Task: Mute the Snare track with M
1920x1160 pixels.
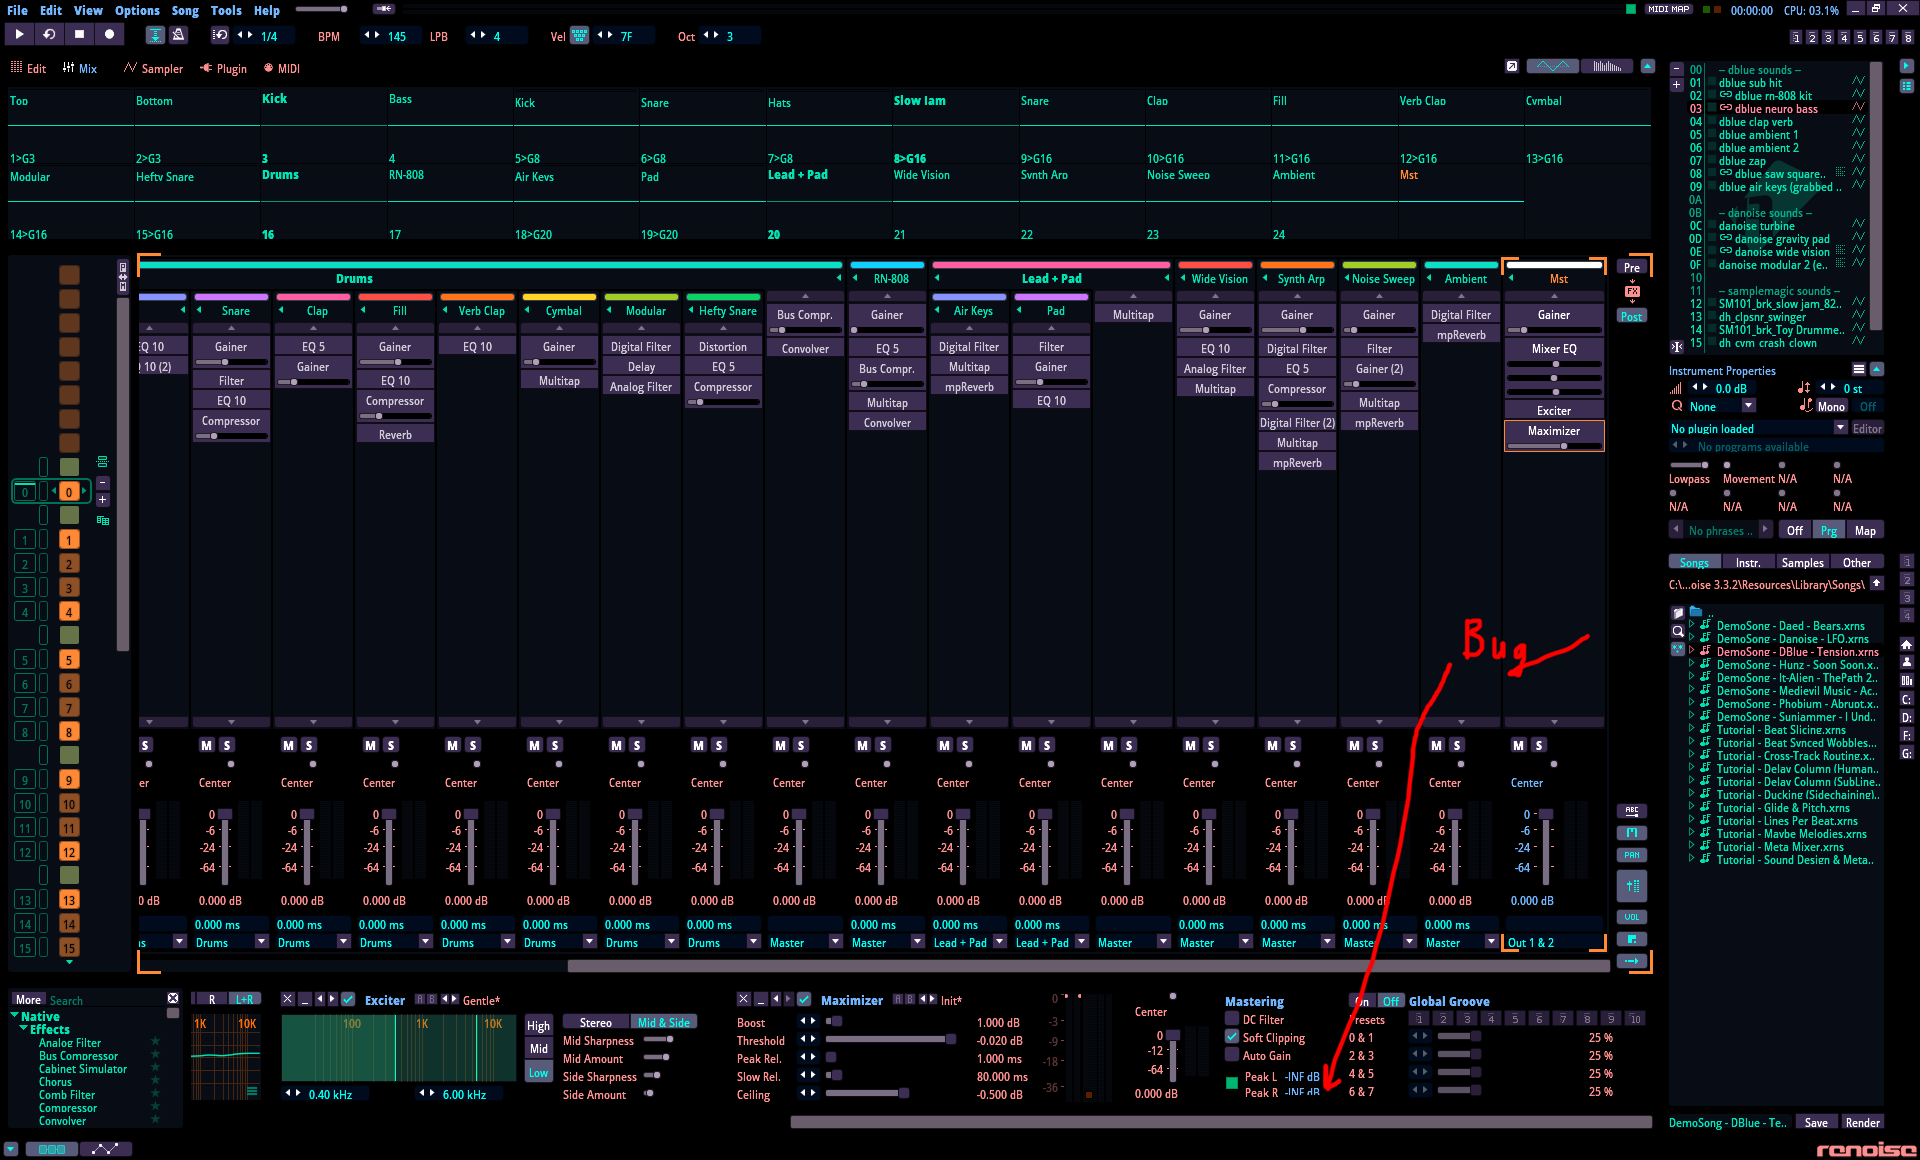Action: point(207,745)
